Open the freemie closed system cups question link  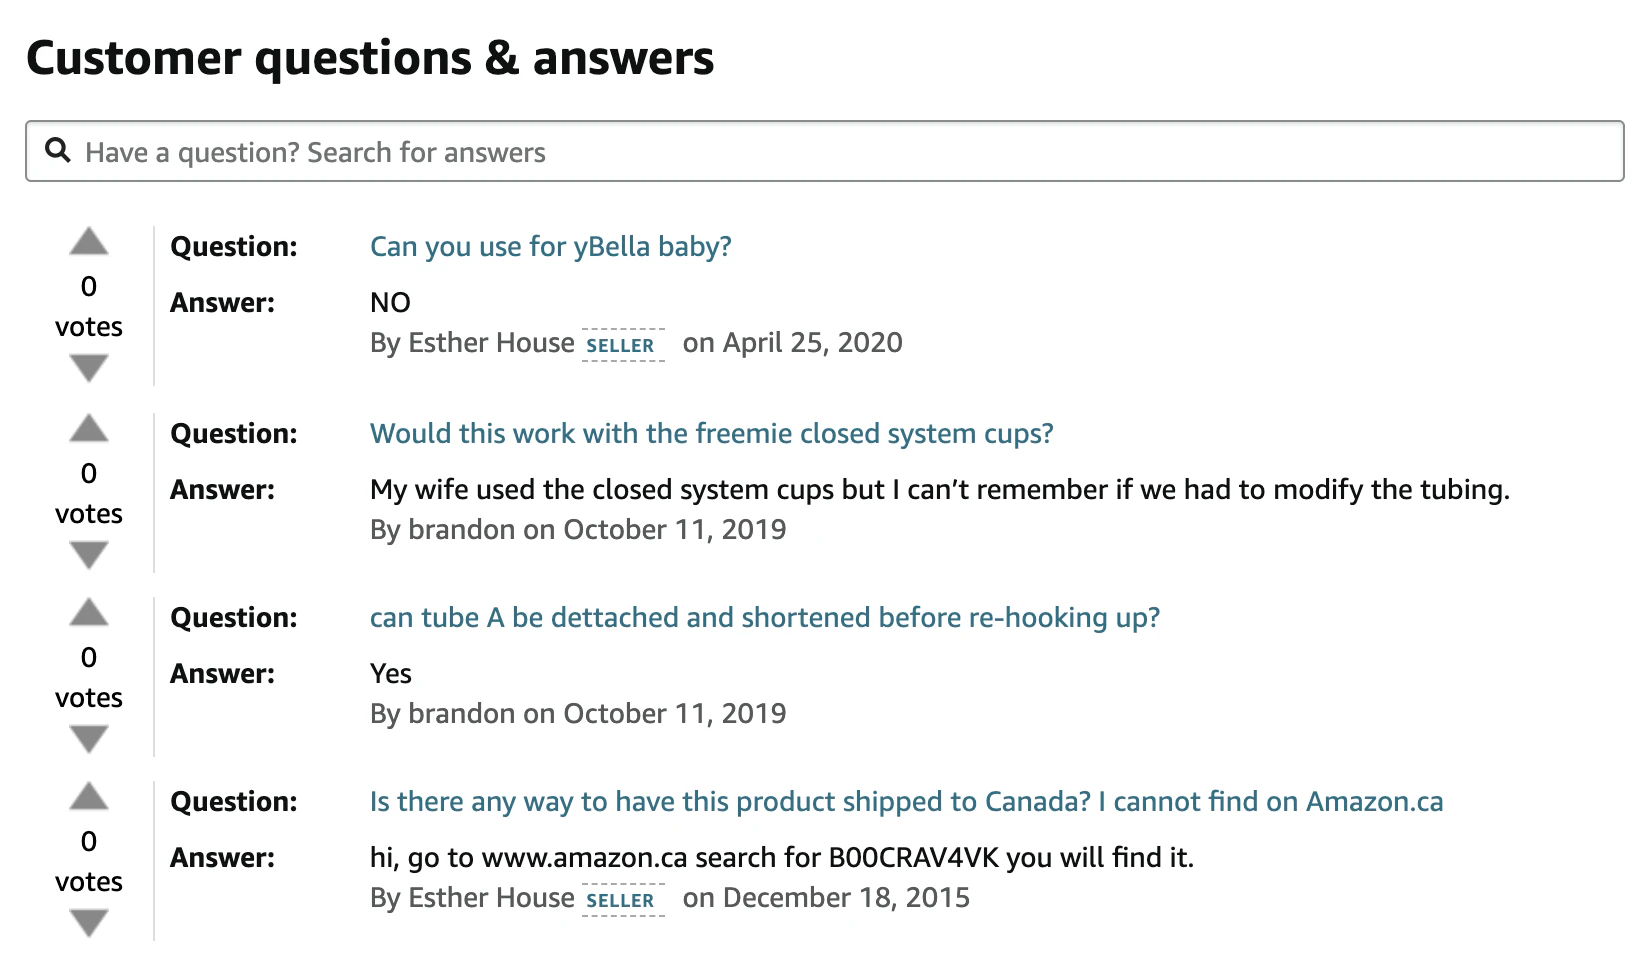[712, 434]
